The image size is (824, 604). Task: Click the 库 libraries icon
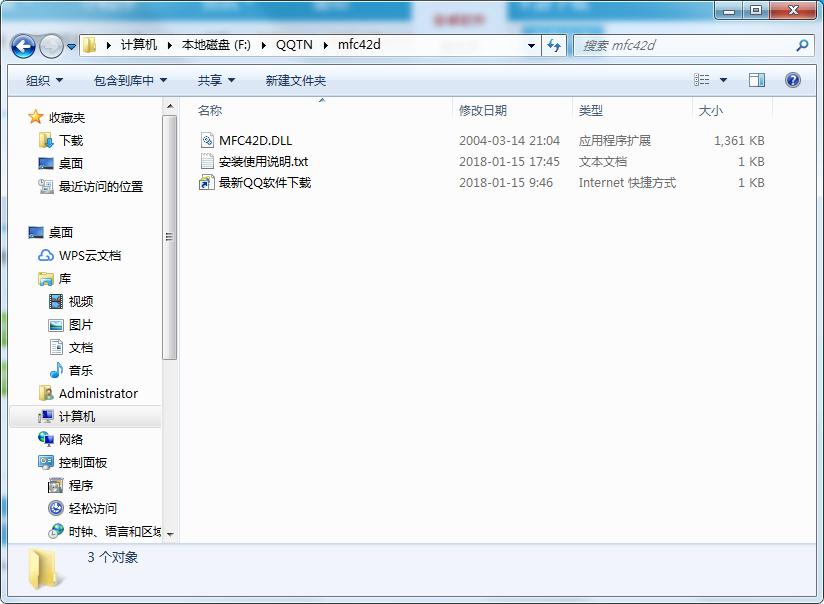tap(46, 279)
